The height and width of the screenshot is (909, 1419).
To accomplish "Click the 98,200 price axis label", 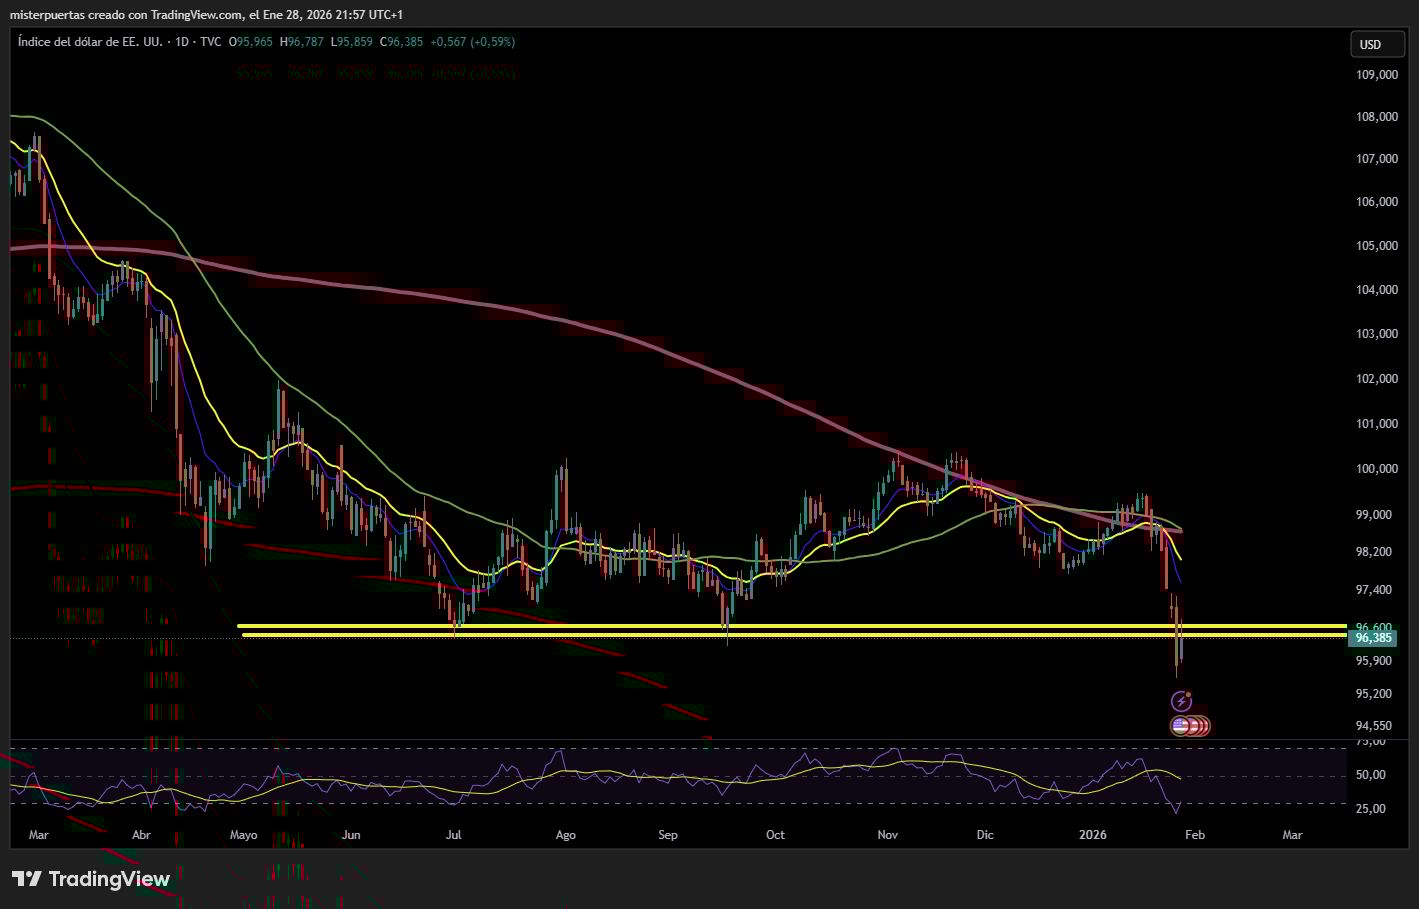I will click(x=1373, y=552).
